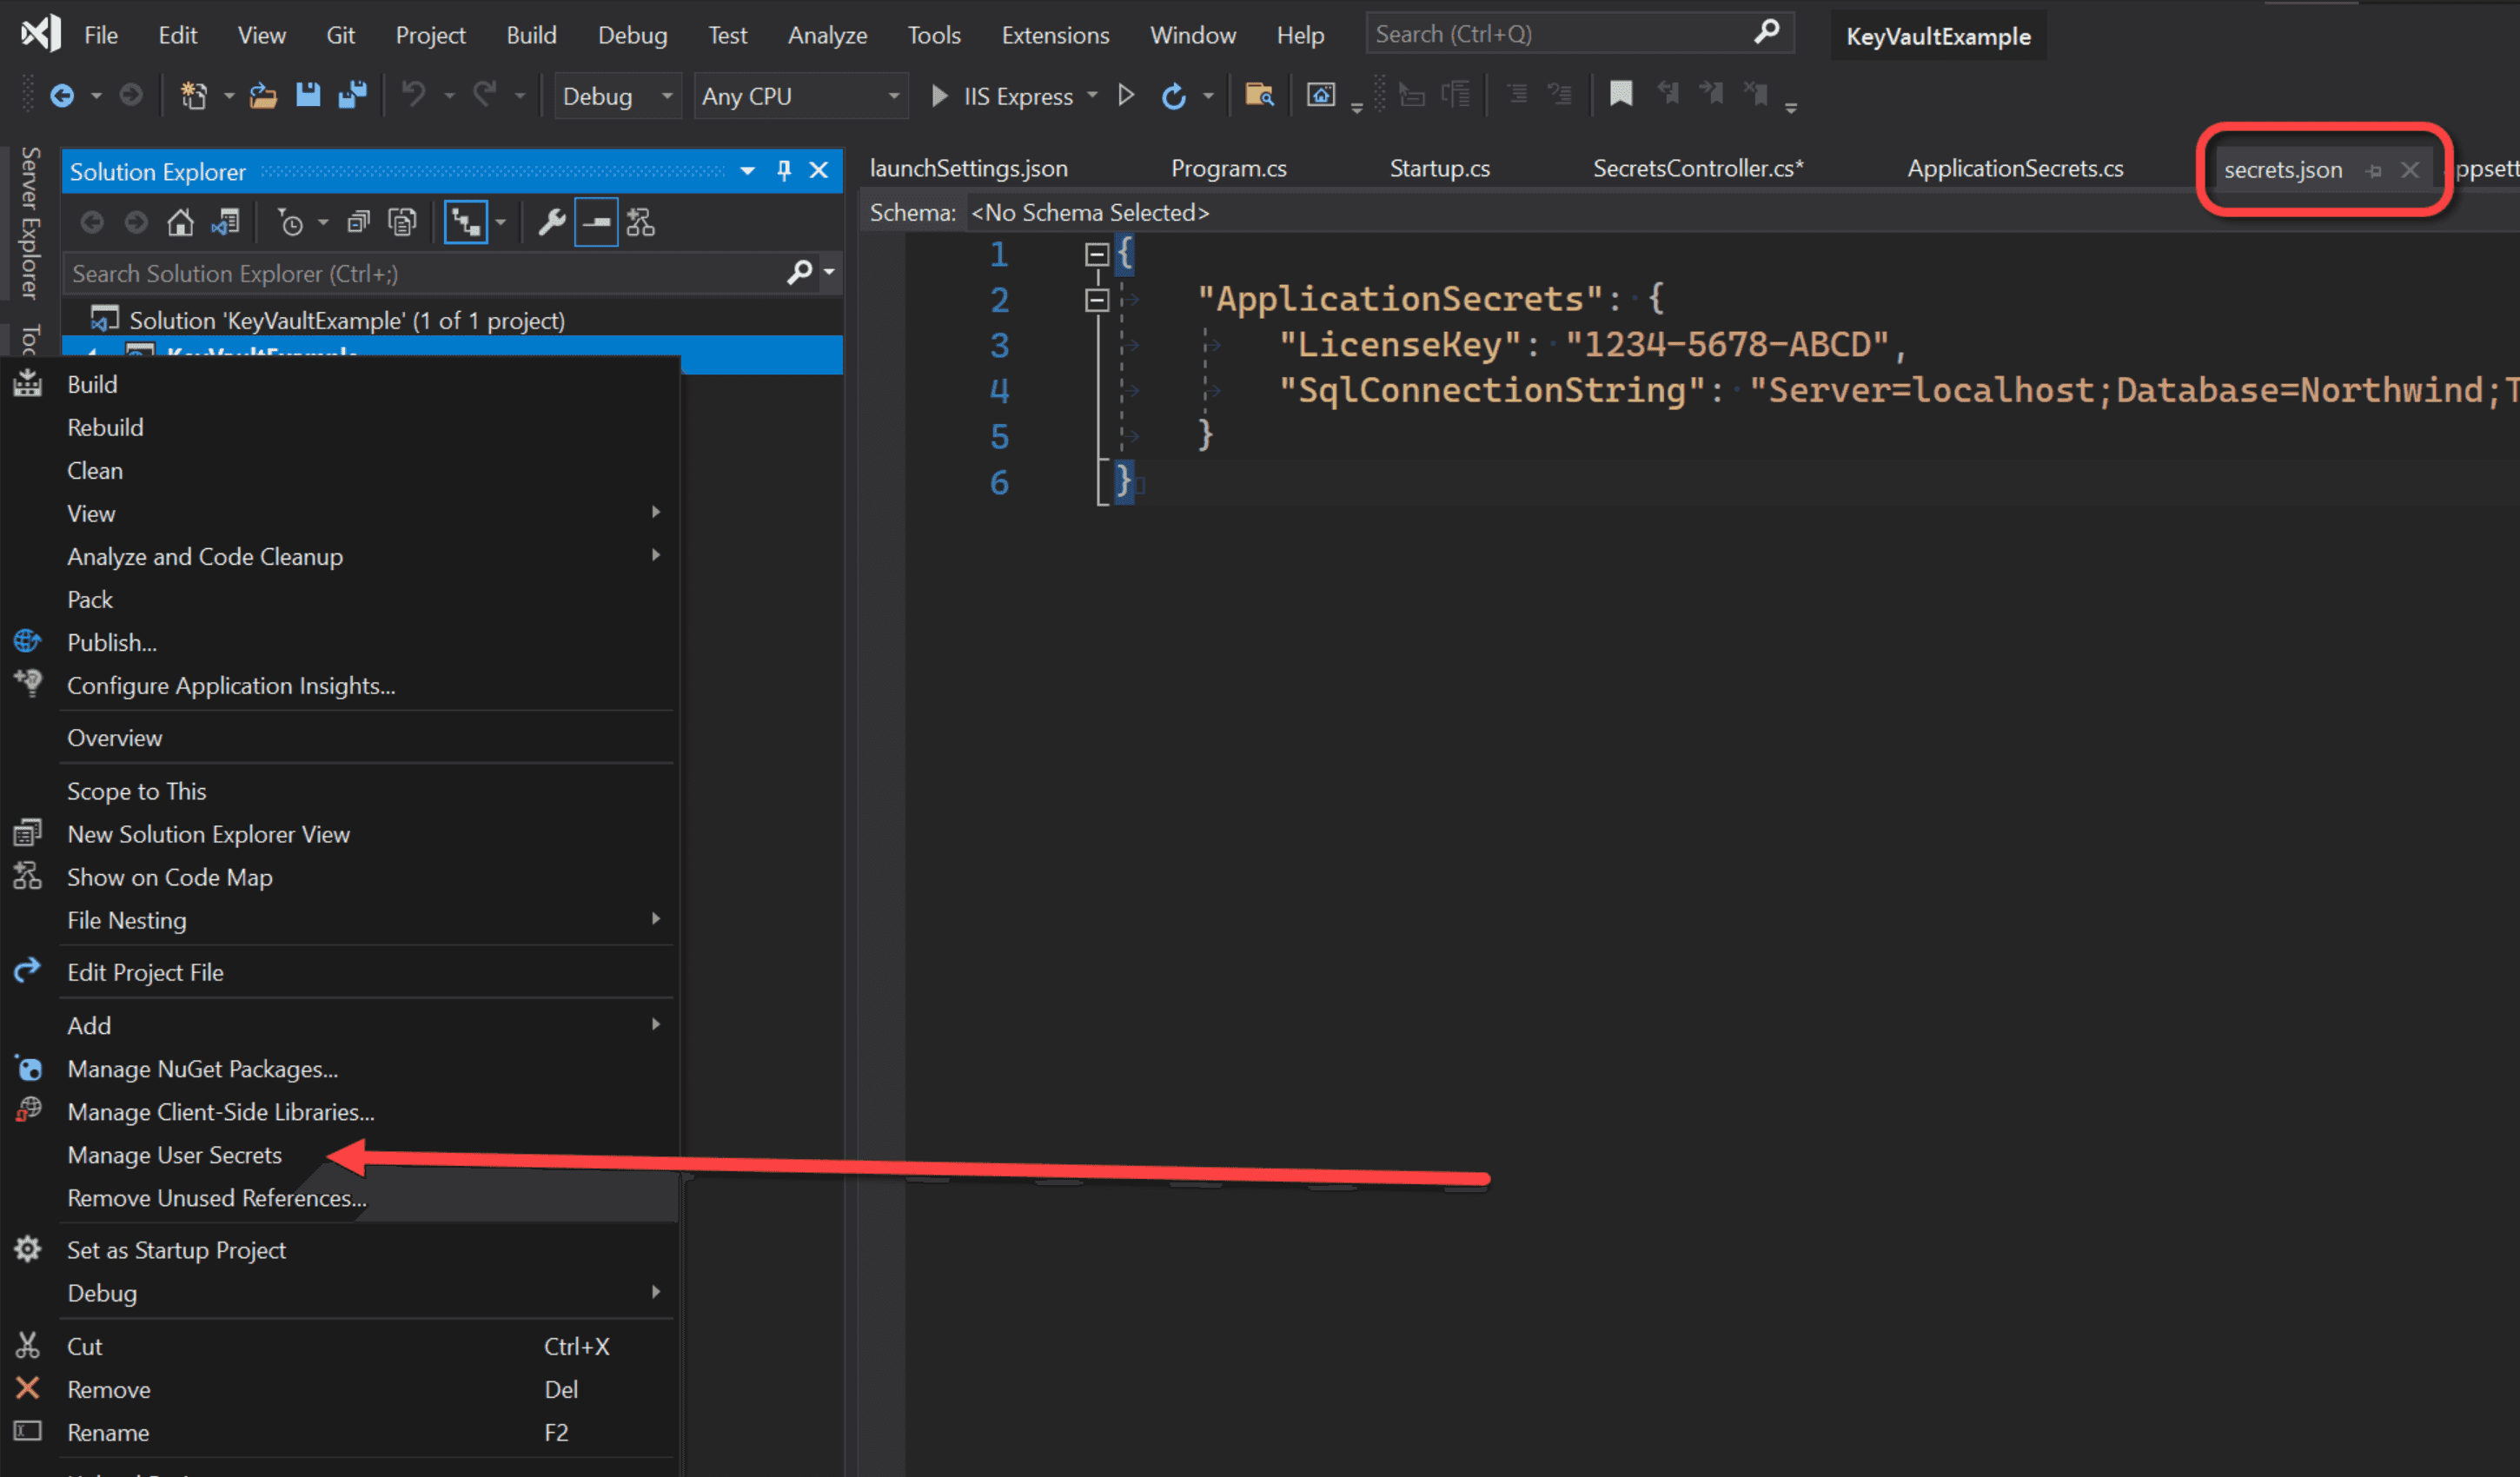This screenshot has height=1477, width=2520.
Task: Open Properties wrench icon in Solution Explorer
Action: [x=551, y=222]
